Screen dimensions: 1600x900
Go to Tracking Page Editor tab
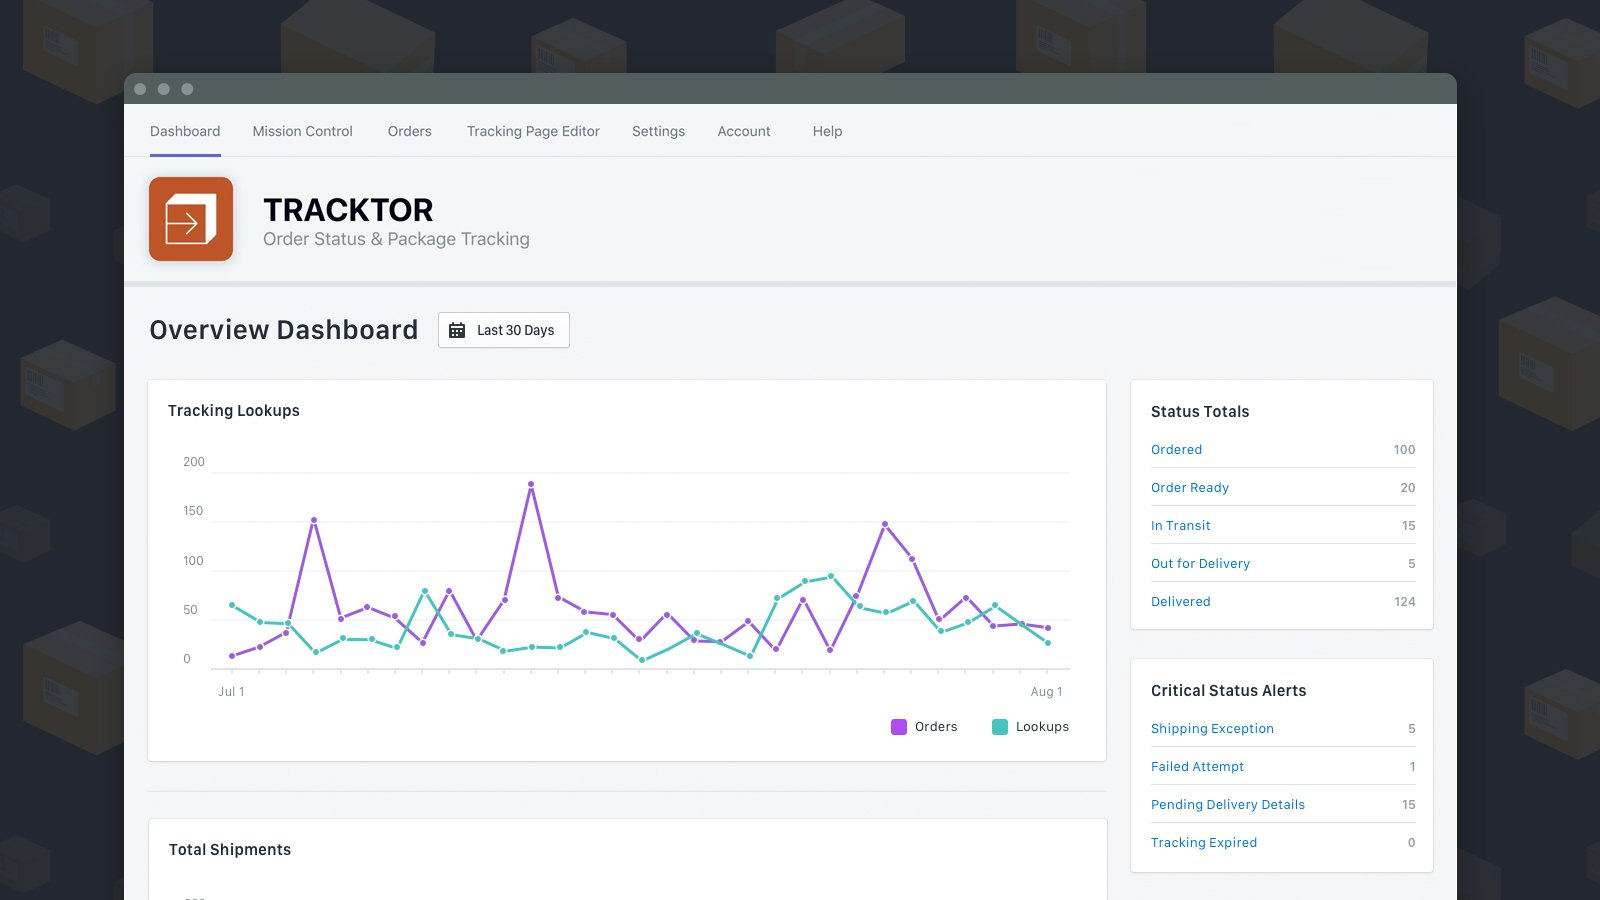533,131
